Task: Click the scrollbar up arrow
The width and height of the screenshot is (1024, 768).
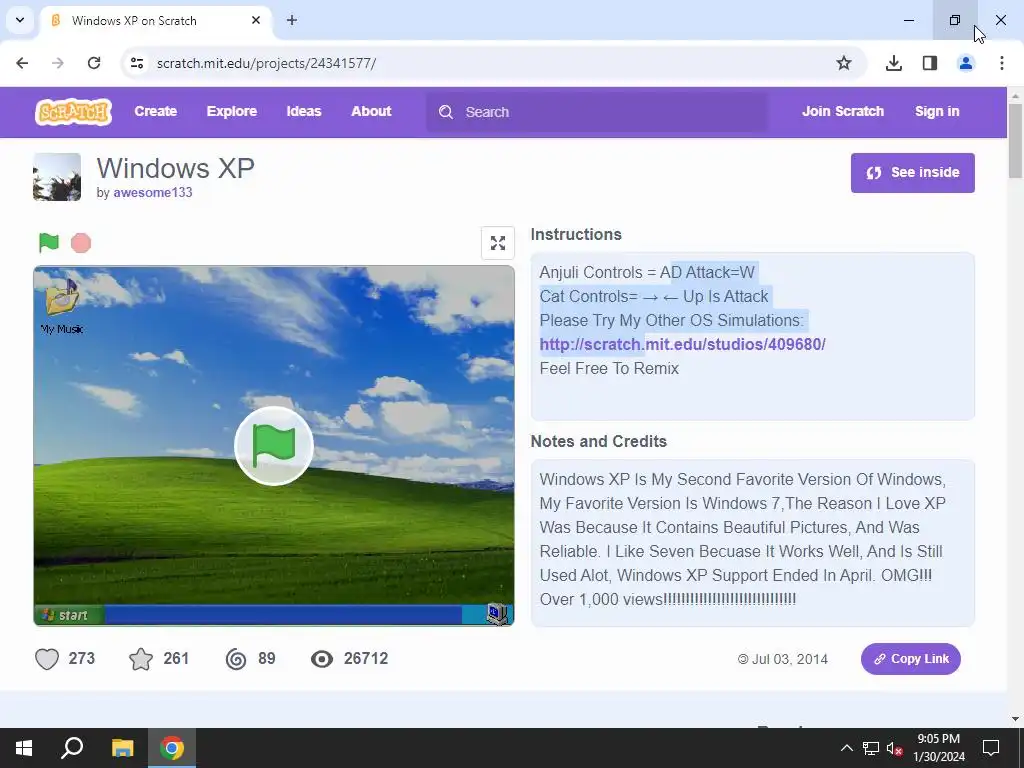Action: click(x=1015, y=95)
